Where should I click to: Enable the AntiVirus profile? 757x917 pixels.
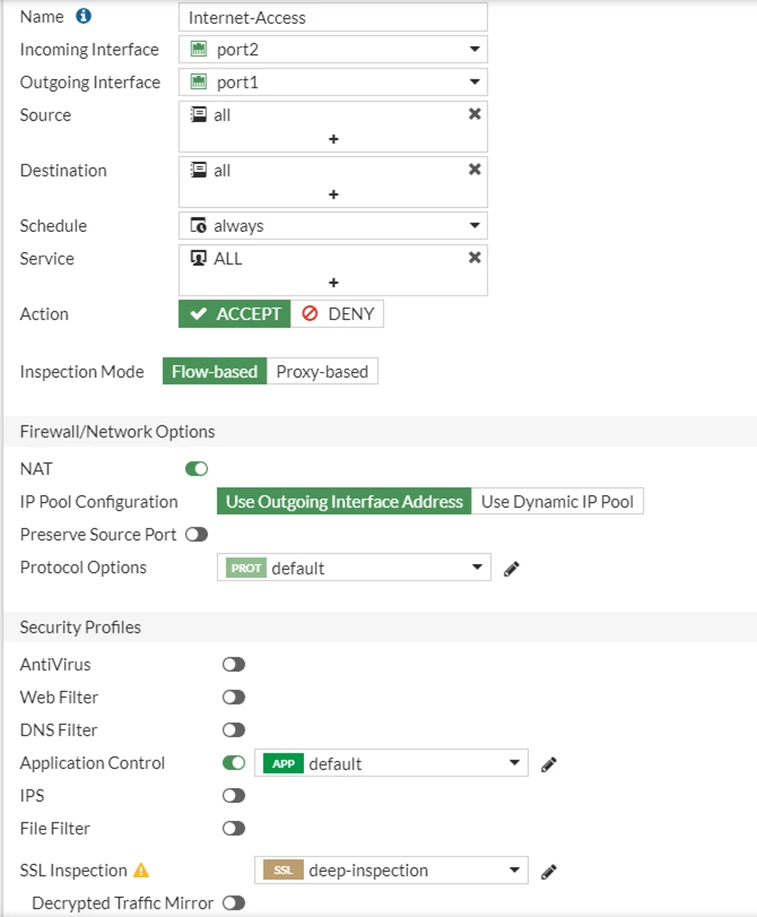point(233,664)
